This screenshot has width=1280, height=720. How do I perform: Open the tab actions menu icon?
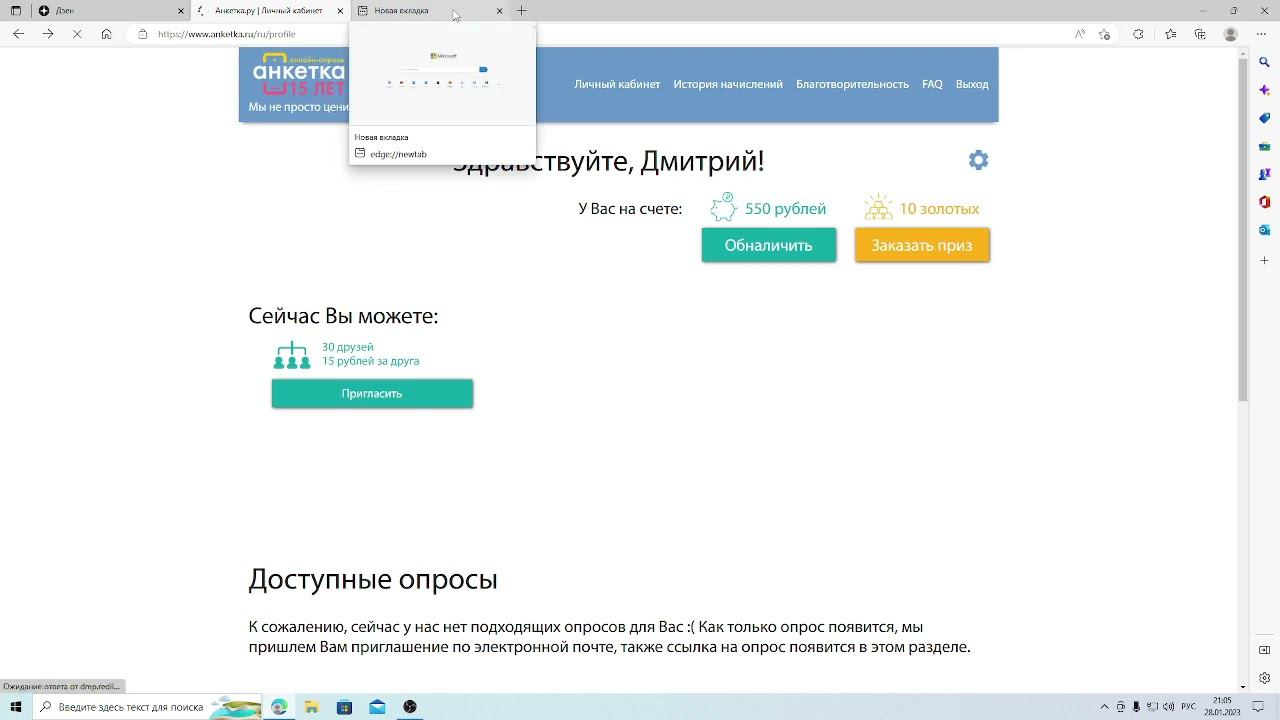15,10
